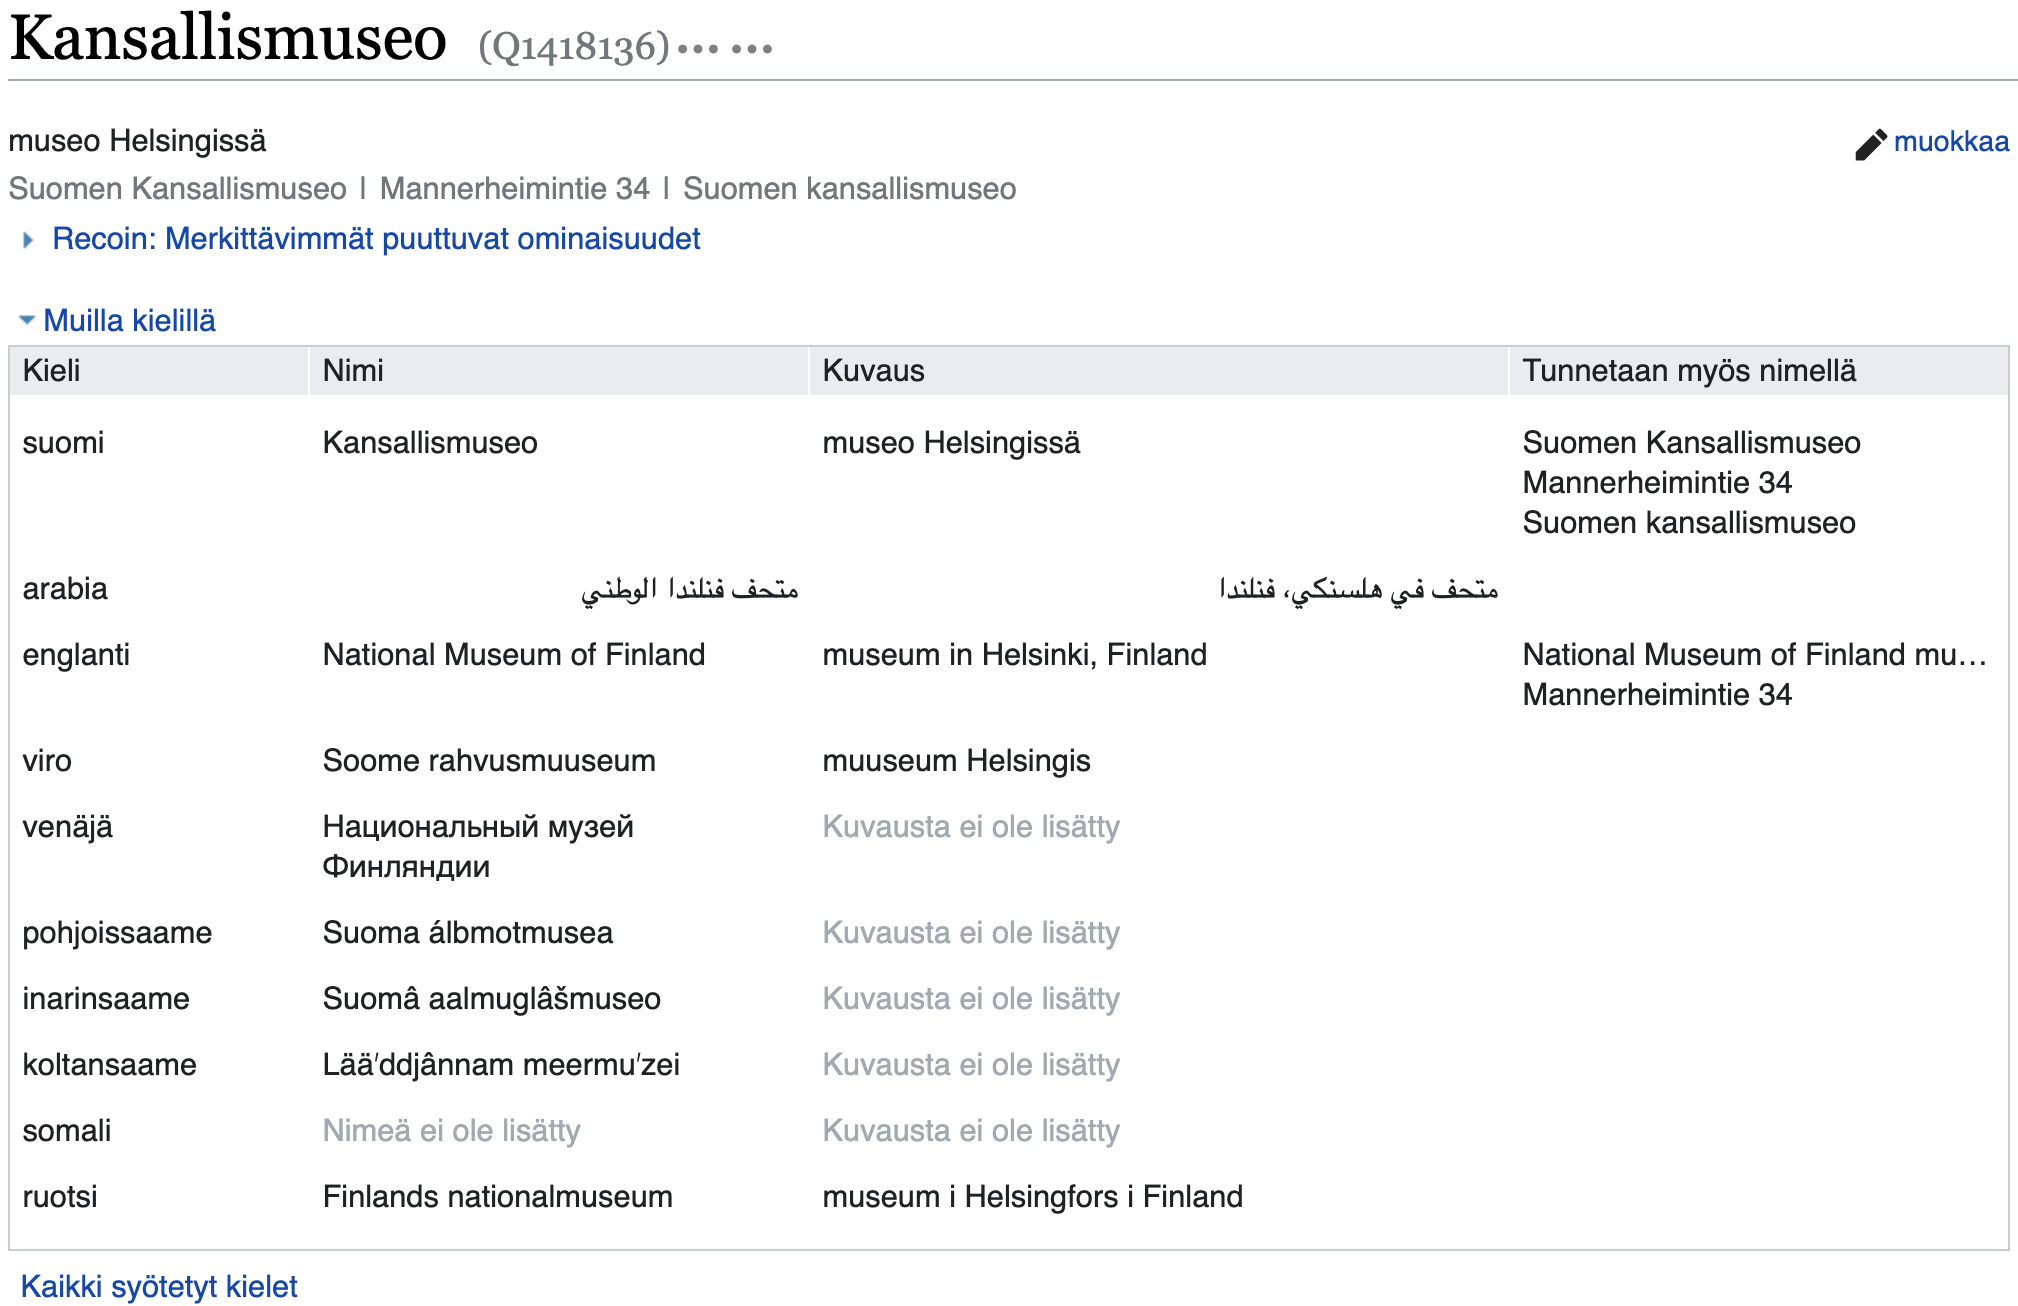Click truncated alias National Museum of Finland mu…

coord(1755,655)
